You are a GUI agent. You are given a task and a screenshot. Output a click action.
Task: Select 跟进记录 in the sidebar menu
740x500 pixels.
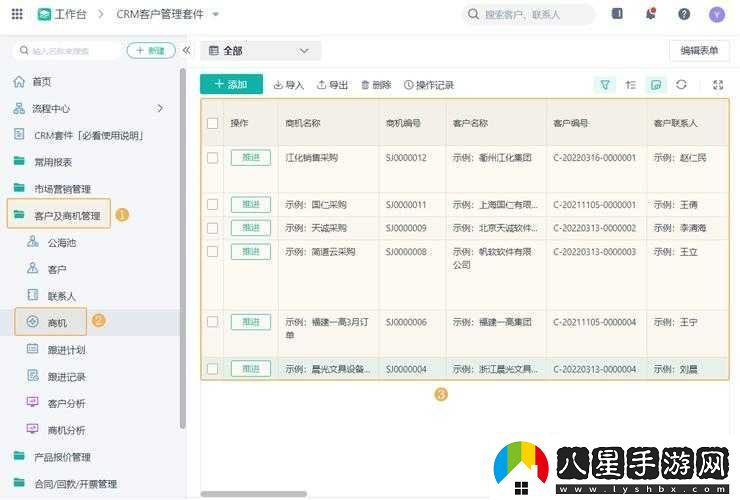(67, 377)
